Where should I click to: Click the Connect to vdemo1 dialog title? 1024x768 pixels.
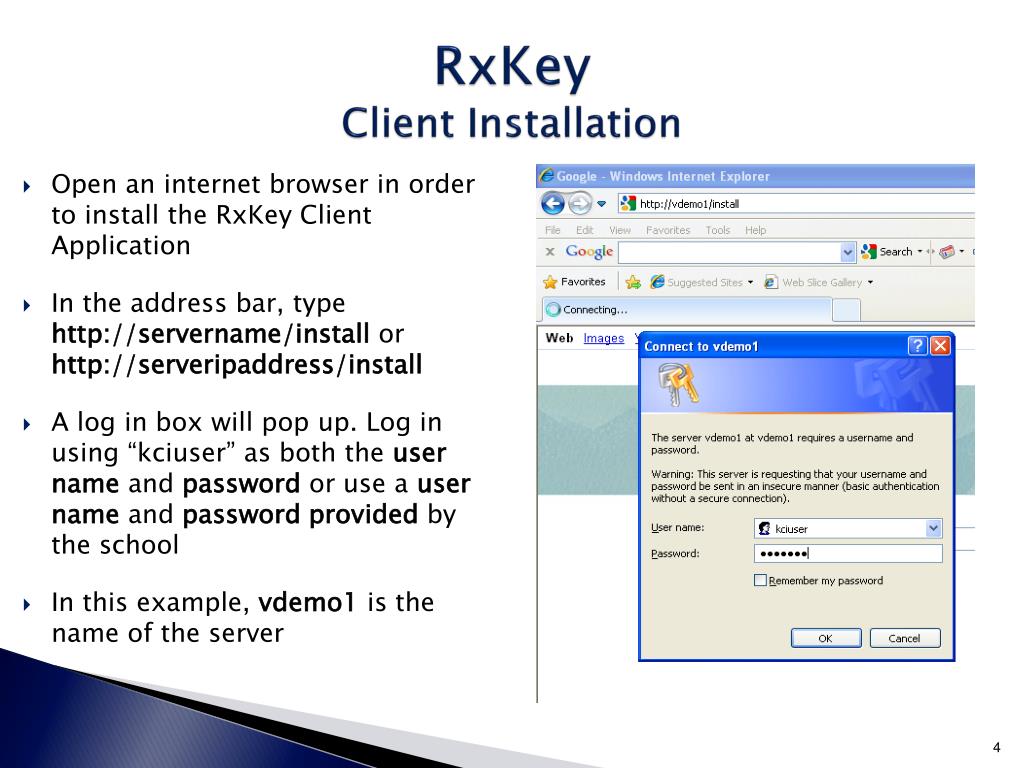tap(701, 346)
